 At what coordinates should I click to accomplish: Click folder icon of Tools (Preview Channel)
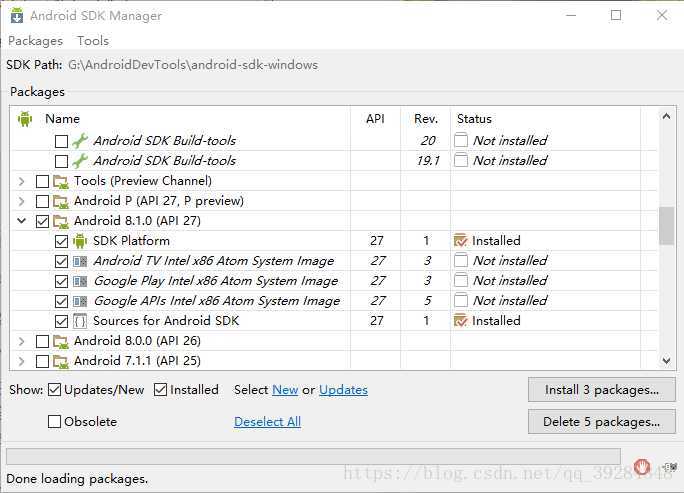click(60, 181)
